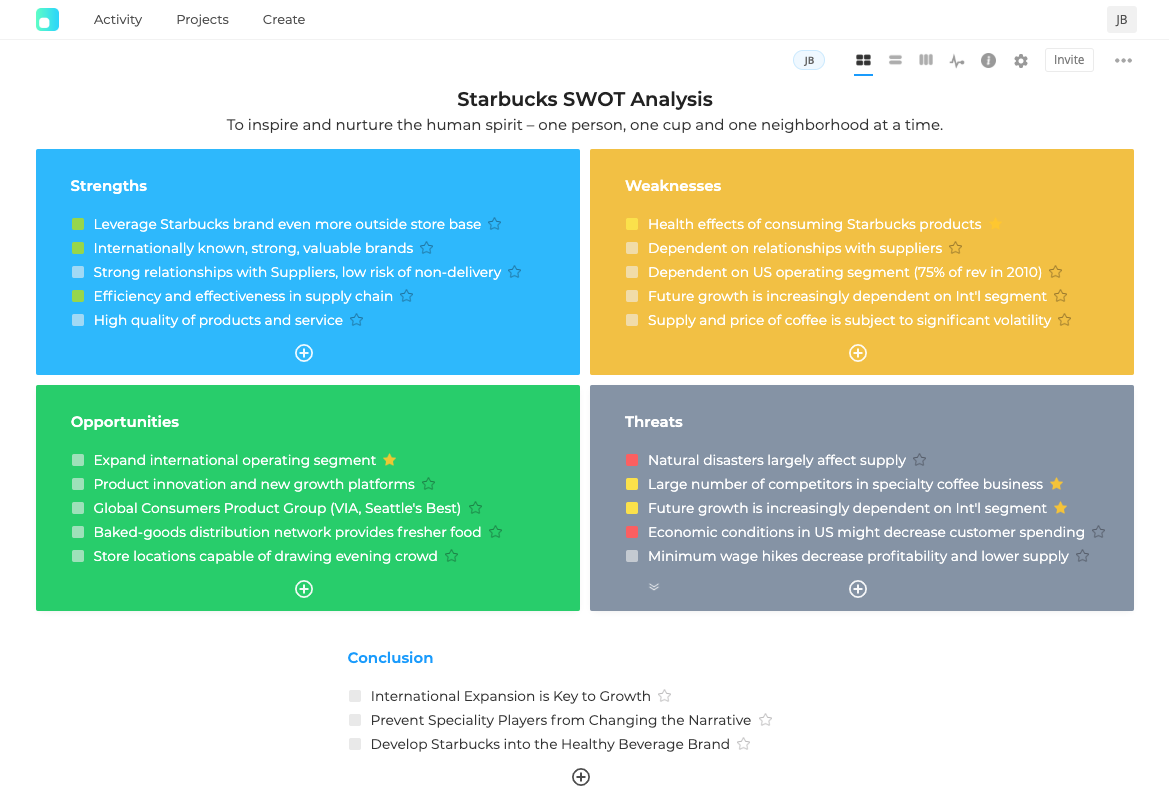Unstar 'Large number of competitors in specialty coffee'
The image size is (1169, 810).
(x=1056, y=484)
